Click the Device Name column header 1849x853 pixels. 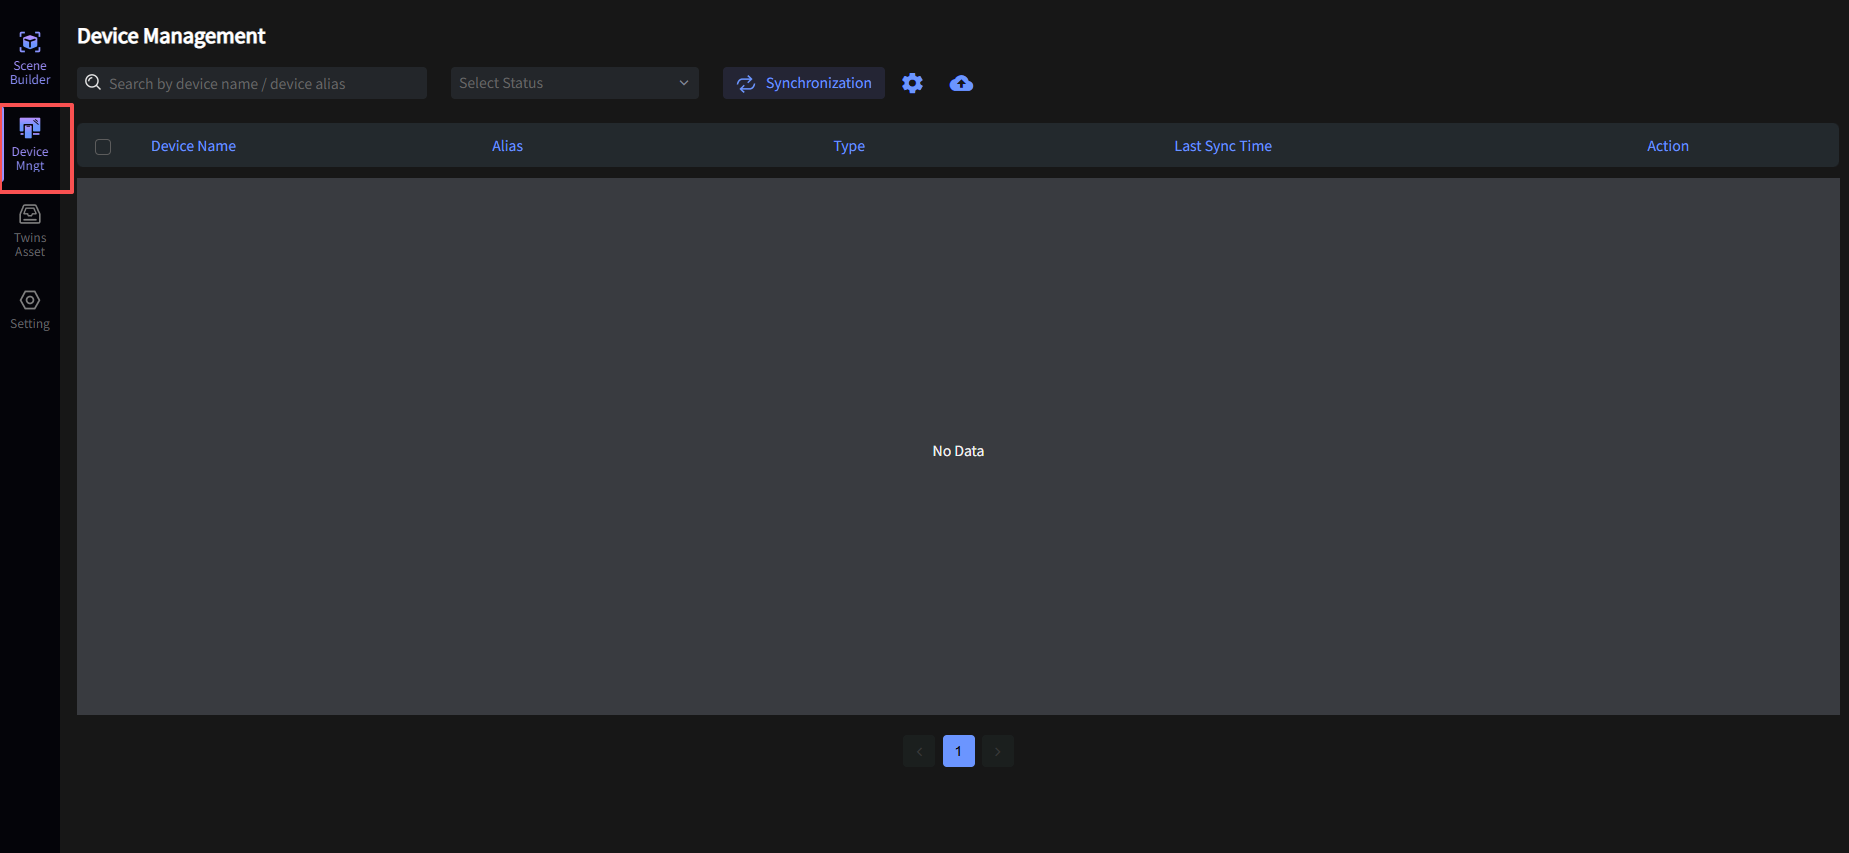point(193,146)
